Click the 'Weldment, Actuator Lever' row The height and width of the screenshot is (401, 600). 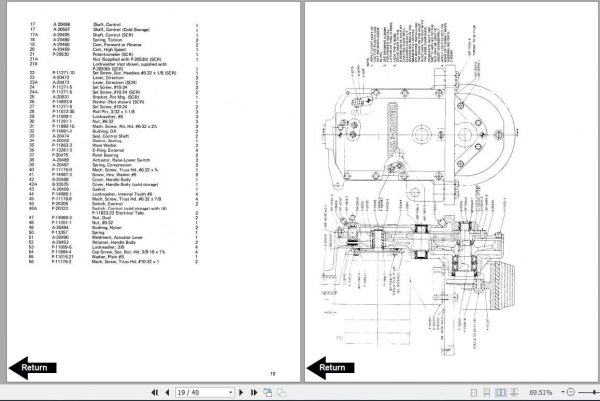[x=113, y=237]
